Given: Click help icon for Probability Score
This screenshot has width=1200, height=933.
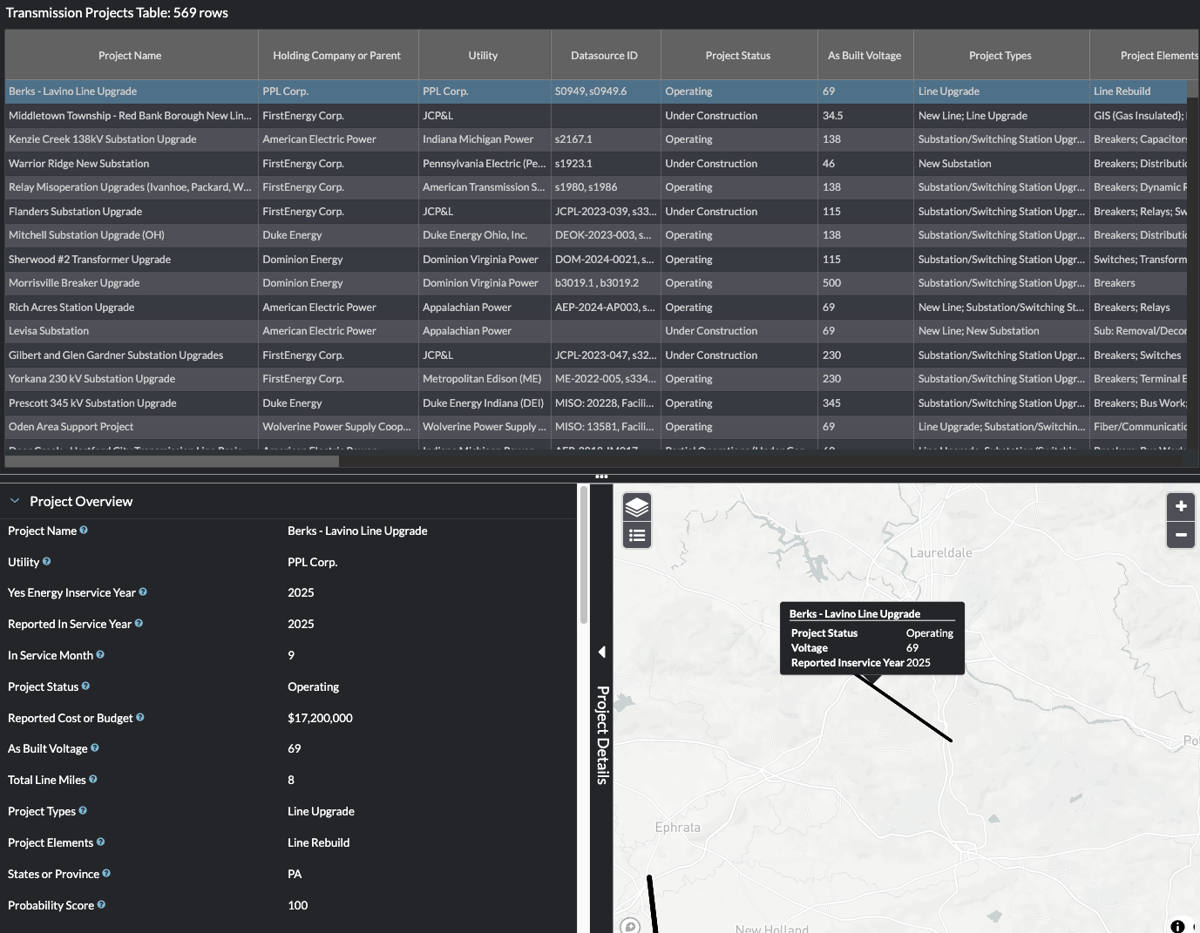Looking at the screenshot, I should coord(101,905).
